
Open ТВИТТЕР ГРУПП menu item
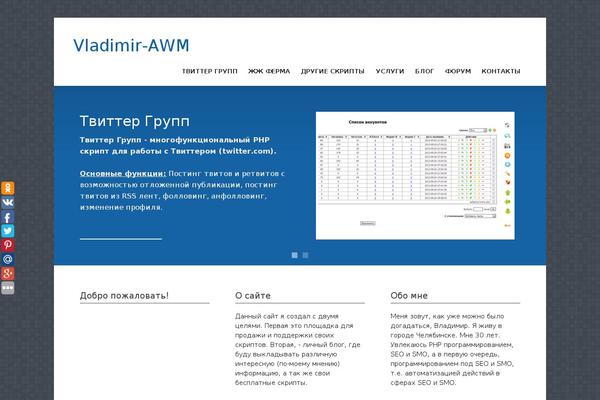click(210, 71)
